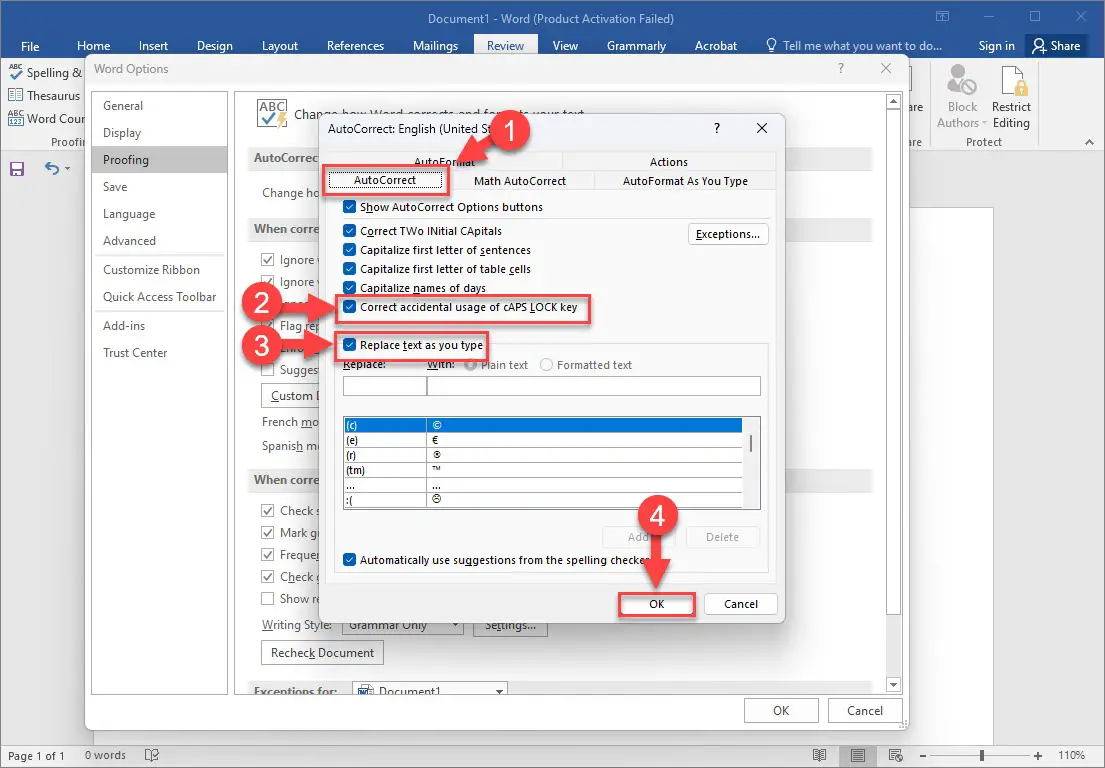Click the Word Count icon in ribbon
Screen dimensions: 1105x768
point(16,118)
